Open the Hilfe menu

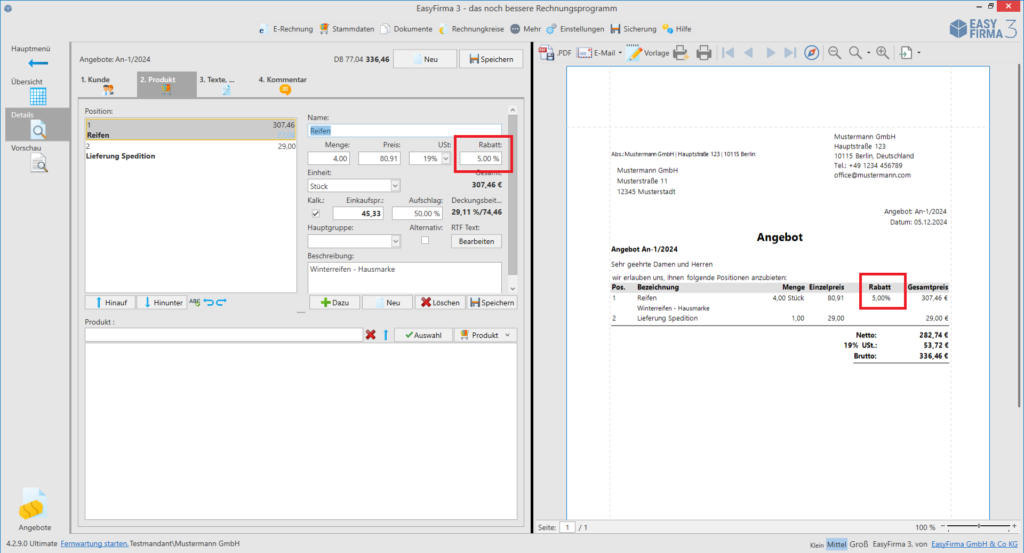coord(677,29)
